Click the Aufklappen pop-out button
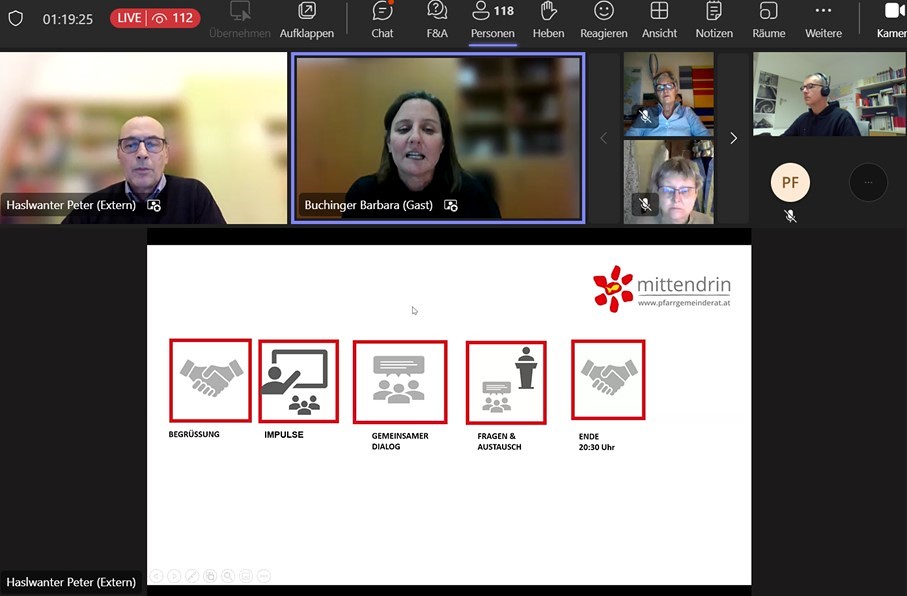907x596 pixels. pos(307,20)
